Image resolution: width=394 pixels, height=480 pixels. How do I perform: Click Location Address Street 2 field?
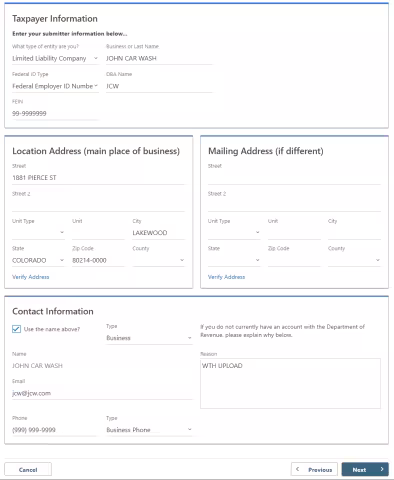98,205
